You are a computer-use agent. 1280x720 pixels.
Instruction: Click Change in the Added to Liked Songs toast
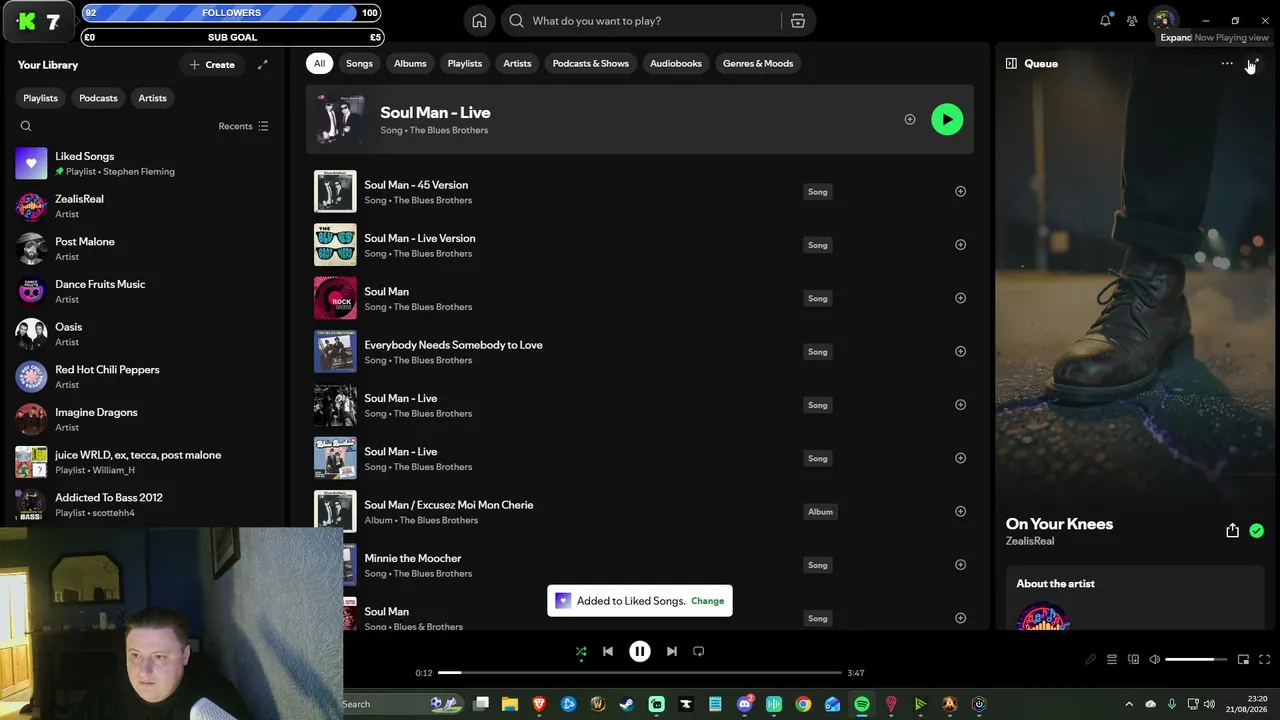click(x=707, y=601)
